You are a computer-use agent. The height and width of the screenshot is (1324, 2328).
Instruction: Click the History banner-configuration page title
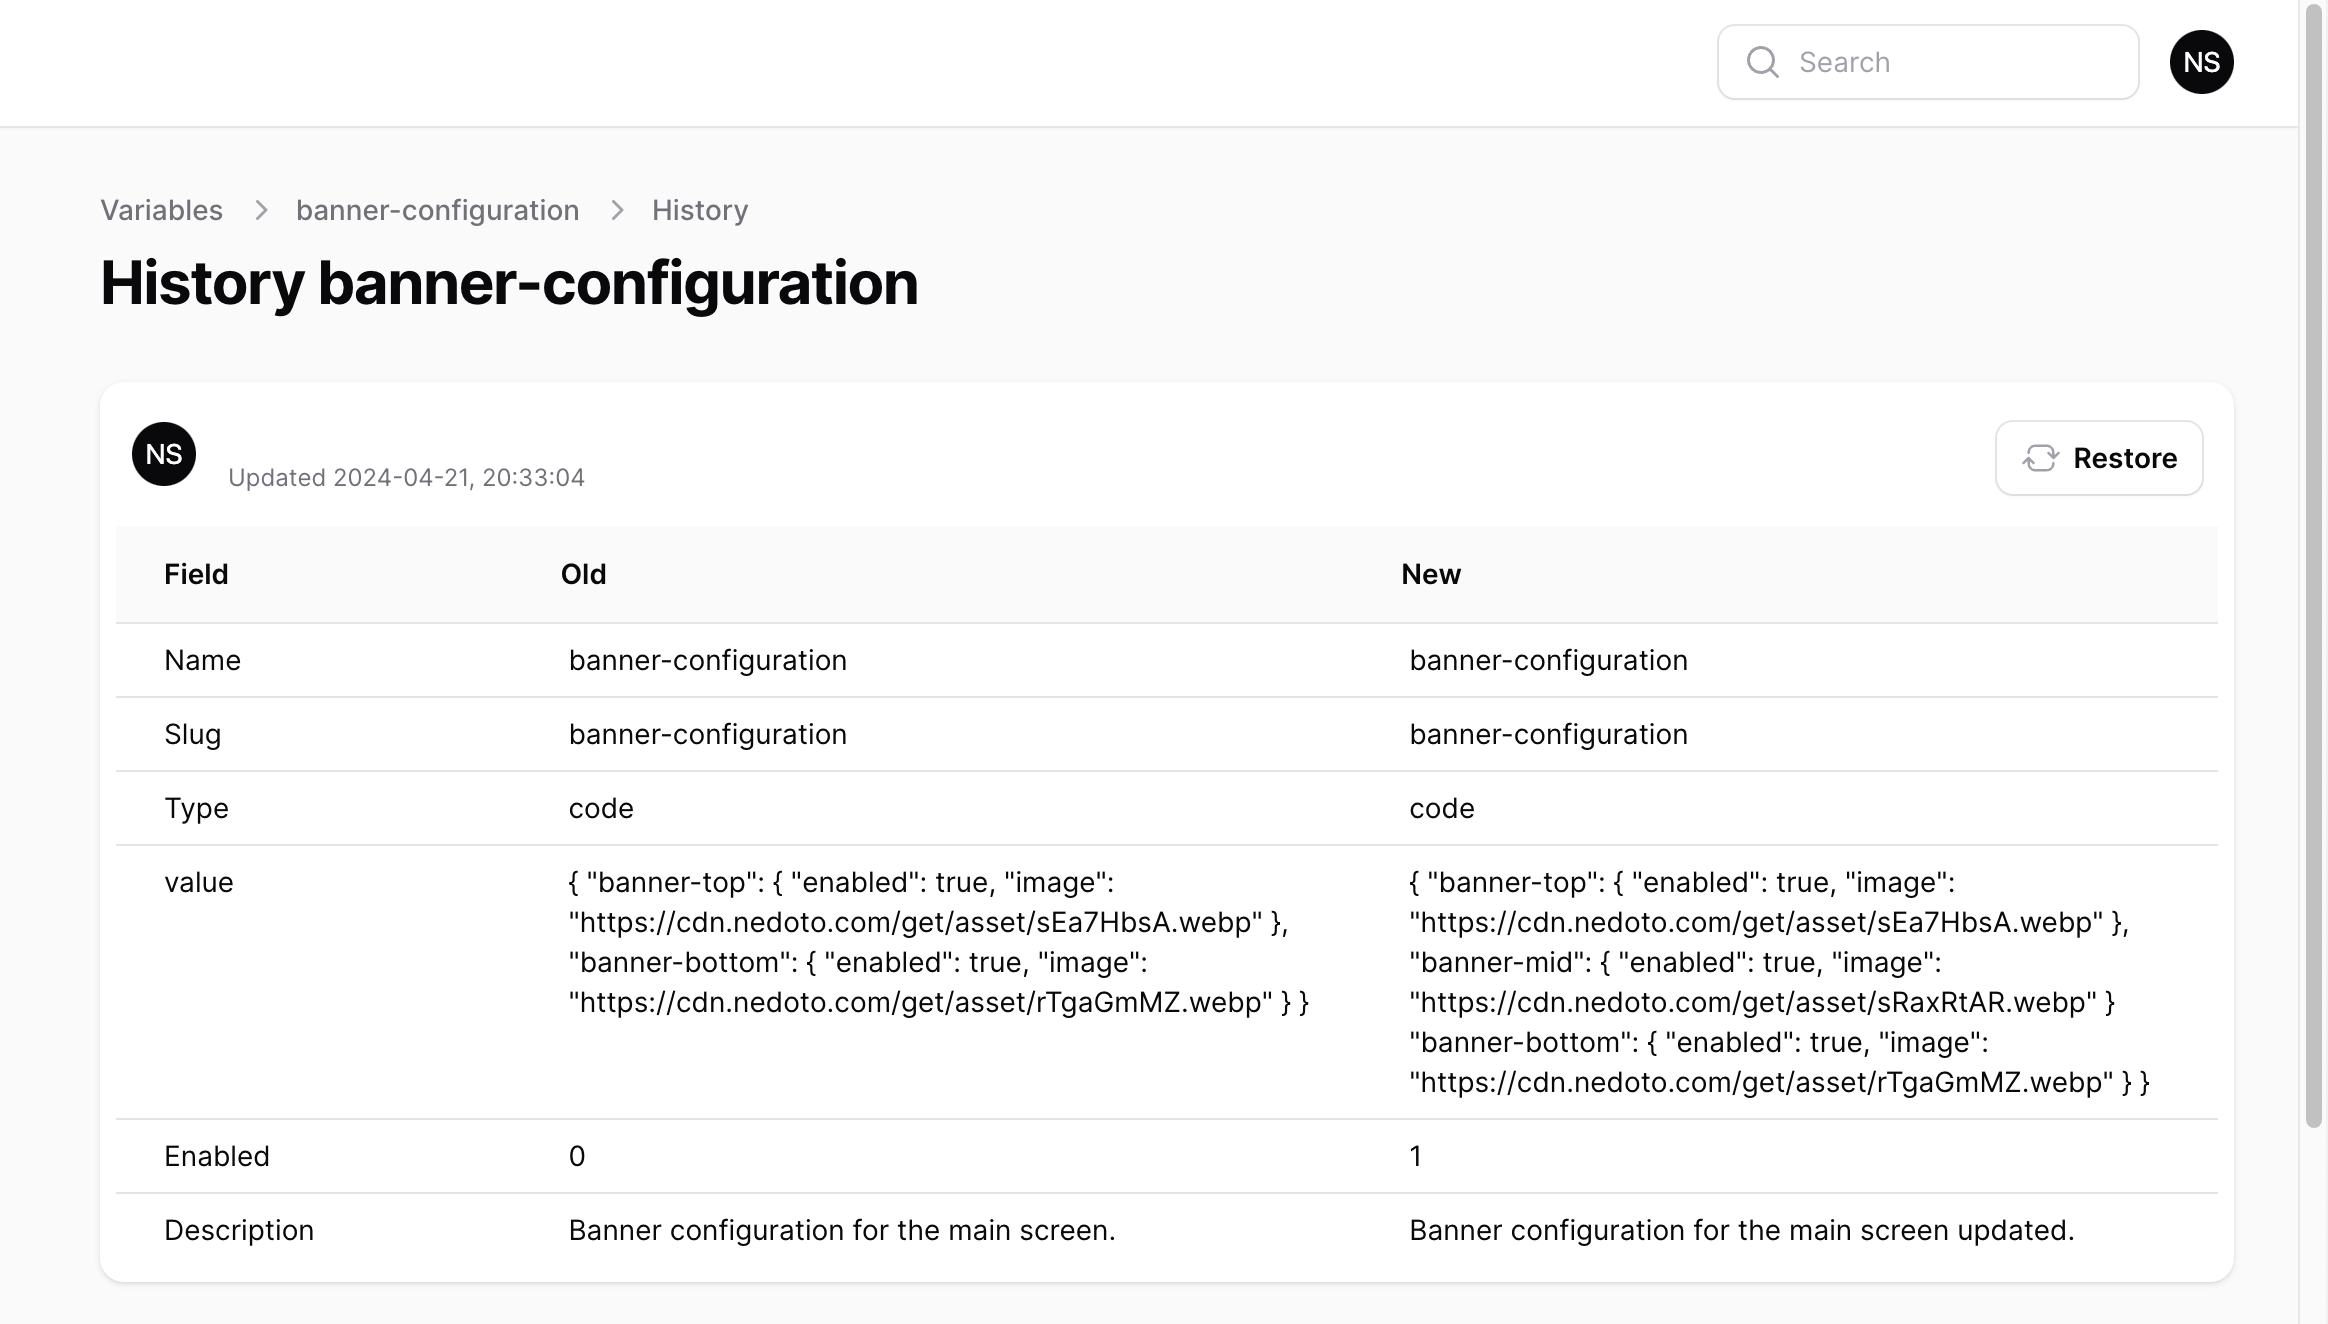pyautogui.click(x=509, y=283)
